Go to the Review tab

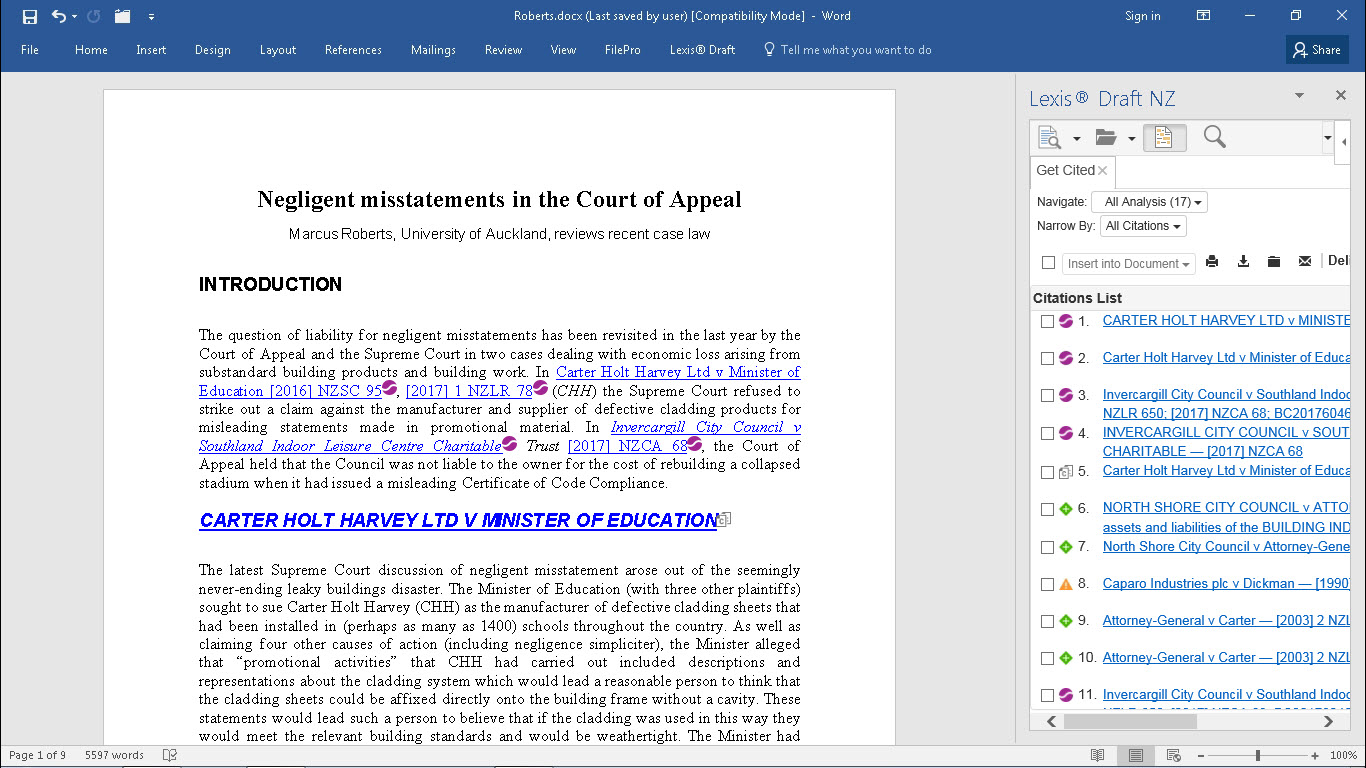pos(503,50)
